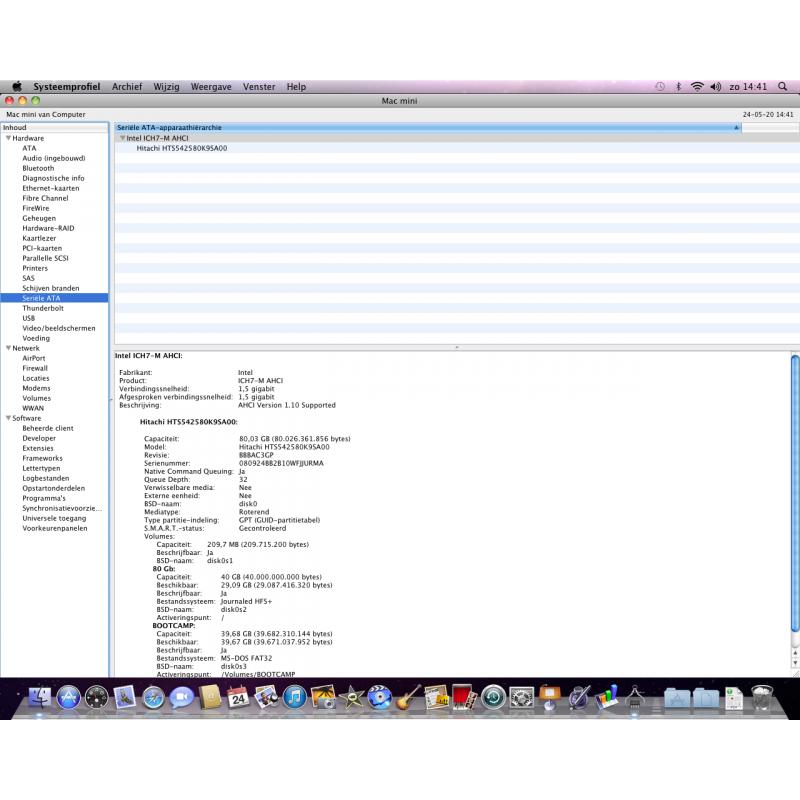Launch Numbers chart icon in Dock
The width and height of the screenshot is (800, 800).
pos(606,697)
